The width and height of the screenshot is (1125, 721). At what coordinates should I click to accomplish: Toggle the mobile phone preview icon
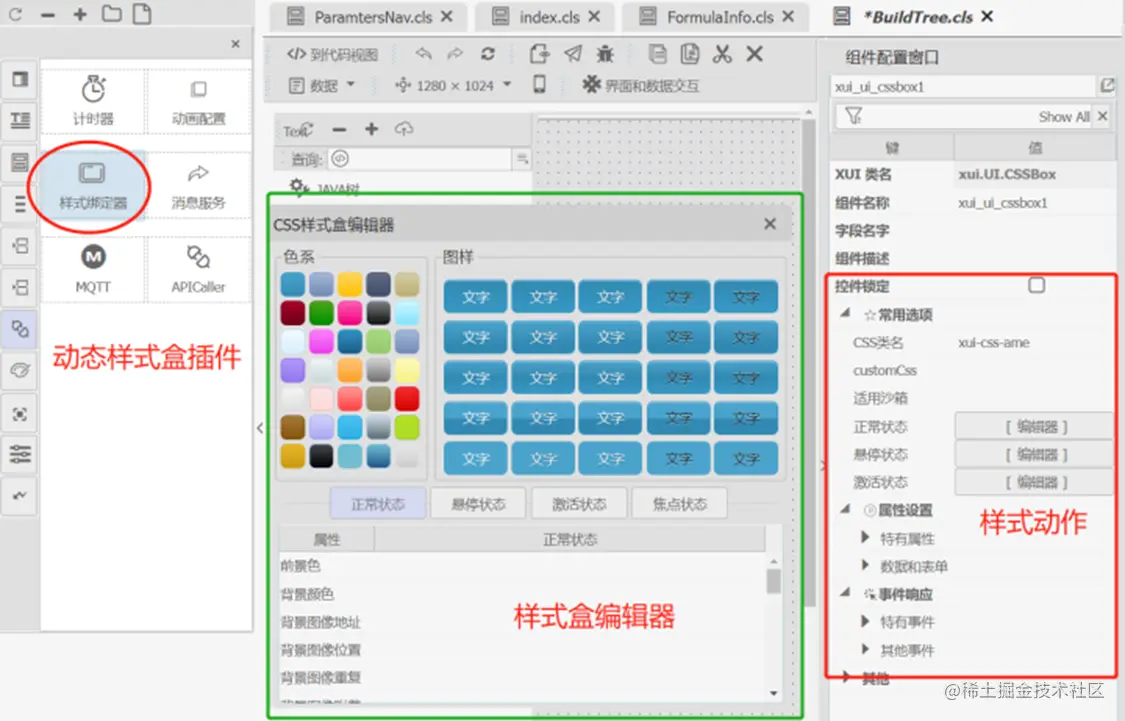coord(539,85)
